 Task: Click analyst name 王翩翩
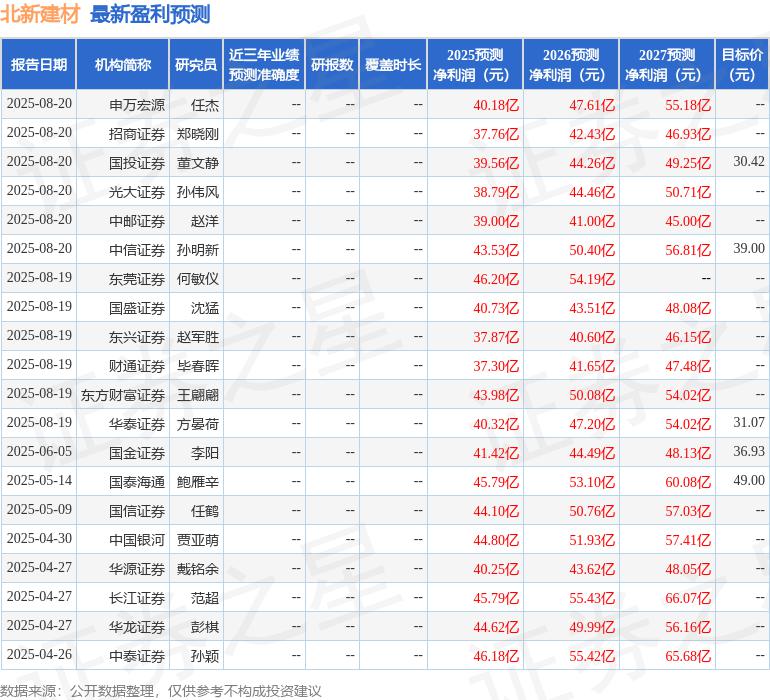(198, 394)
